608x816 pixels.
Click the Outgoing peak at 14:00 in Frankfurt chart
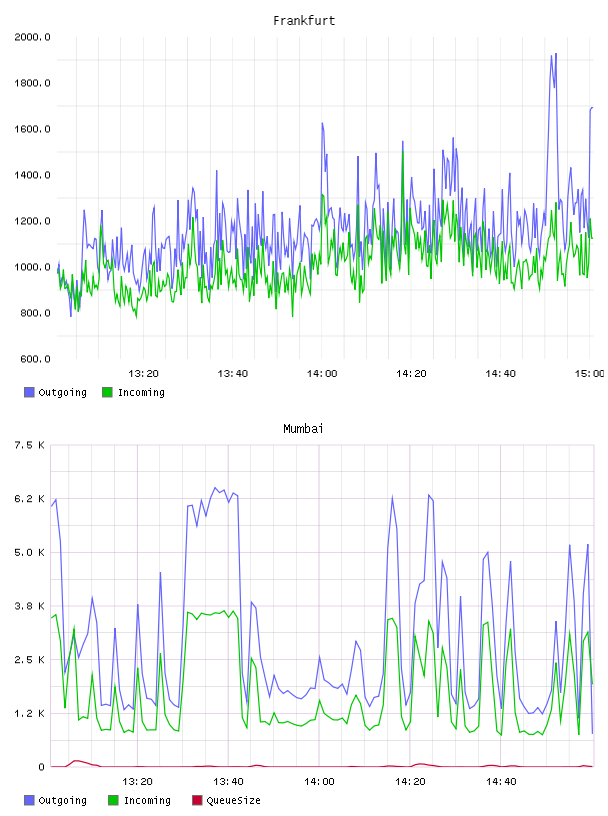coord(322,124)
